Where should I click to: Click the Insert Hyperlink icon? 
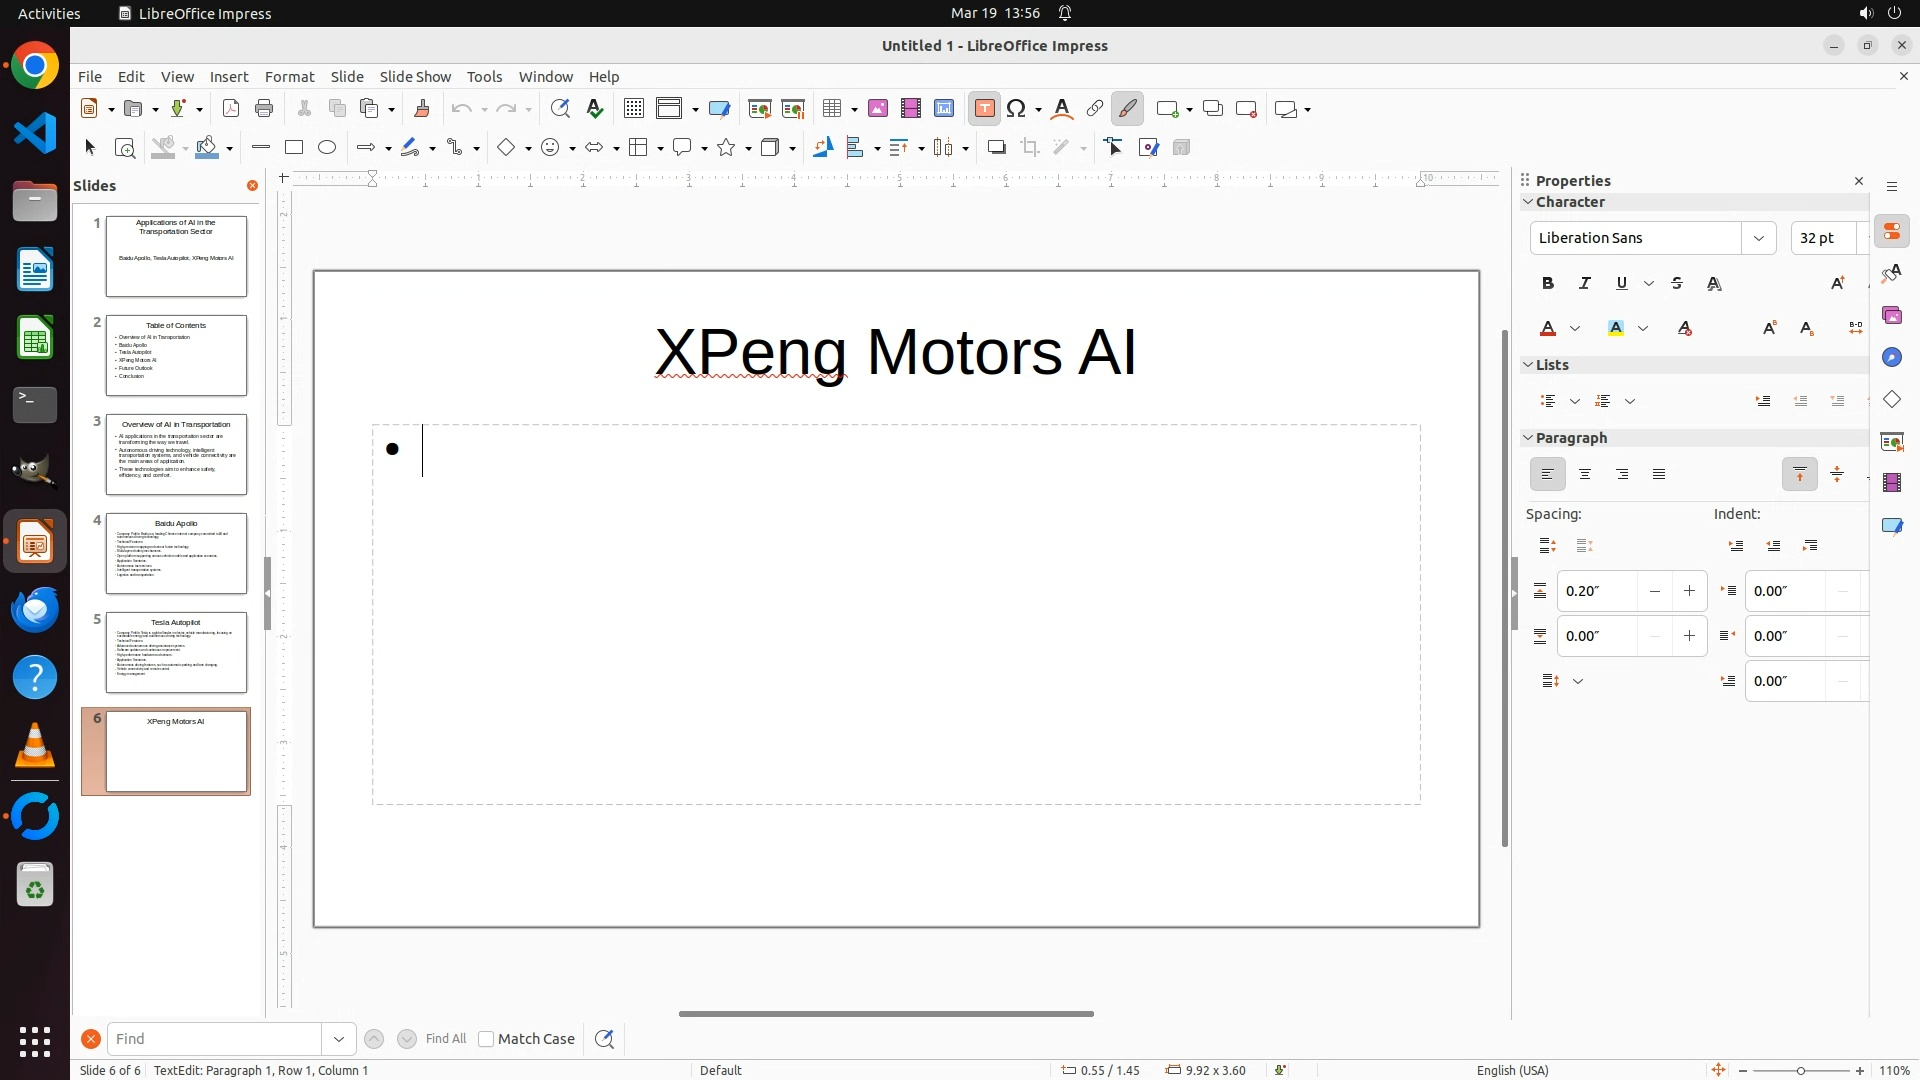(x=1094, y=109)
